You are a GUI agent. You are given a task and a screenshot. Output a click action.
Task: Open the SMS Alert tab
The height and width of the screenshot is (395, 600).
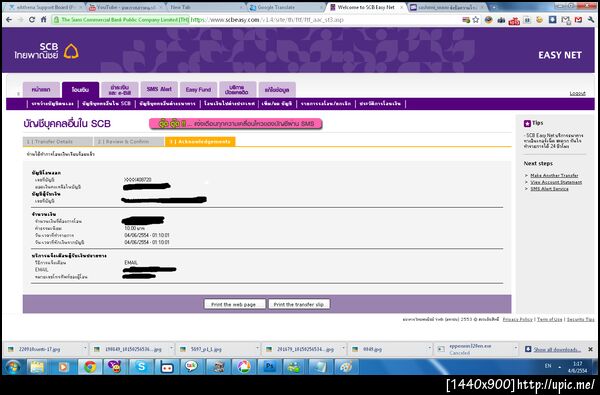[x=159, y=89]
